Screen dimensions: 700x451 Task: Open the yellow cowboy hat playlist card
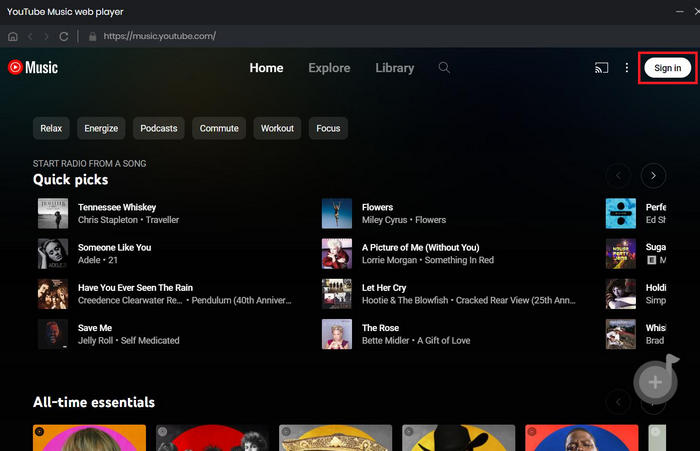click(458, 438)
